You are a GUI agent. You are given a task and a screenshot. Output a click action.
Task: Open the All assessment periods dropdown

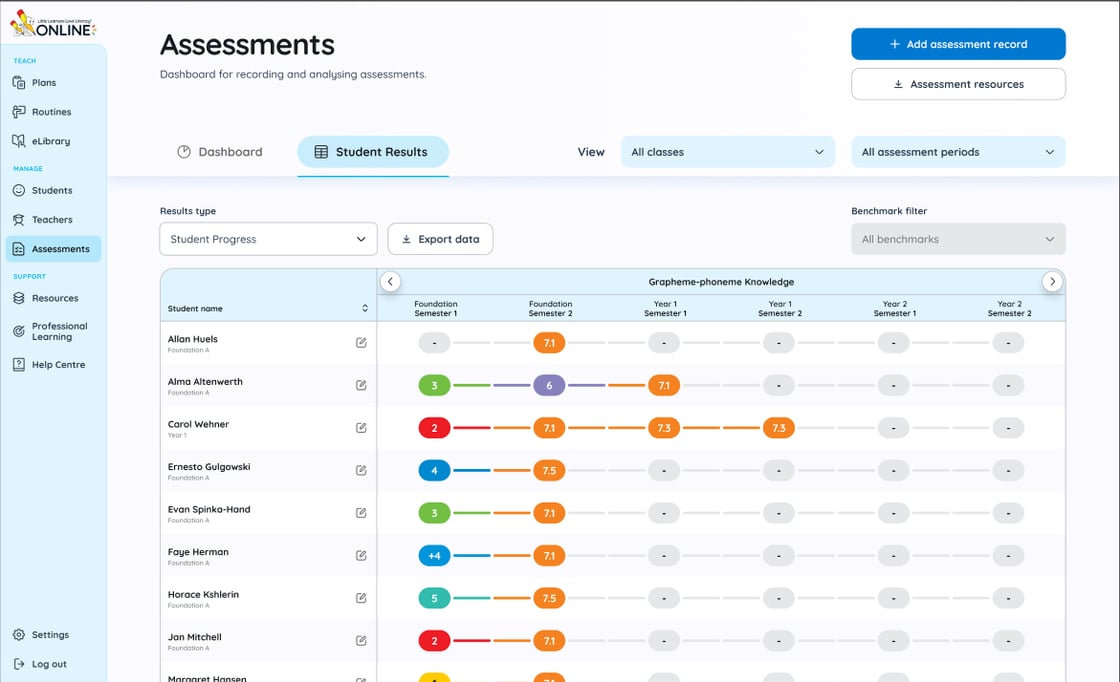pos(957,152)
